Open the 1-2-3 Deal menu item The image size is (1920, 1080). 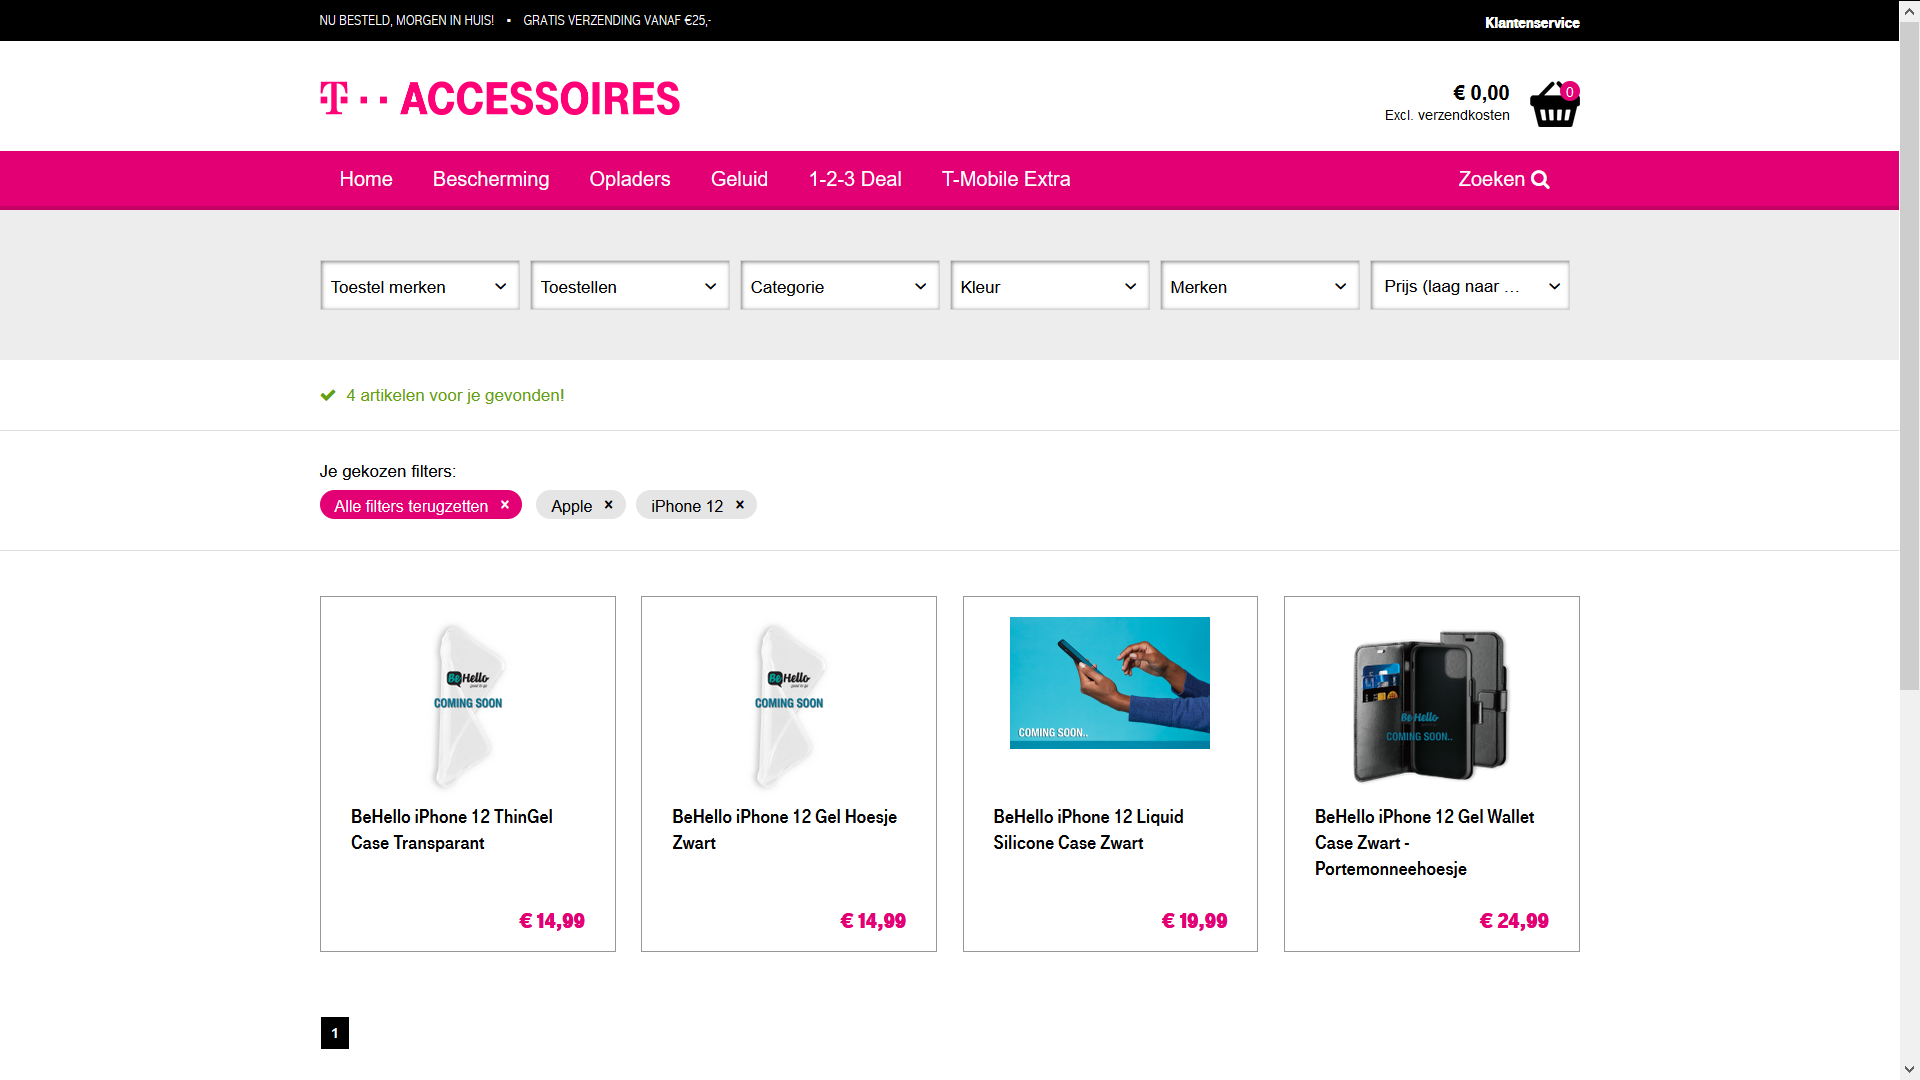pyautogui.click(x=855, y=179)
